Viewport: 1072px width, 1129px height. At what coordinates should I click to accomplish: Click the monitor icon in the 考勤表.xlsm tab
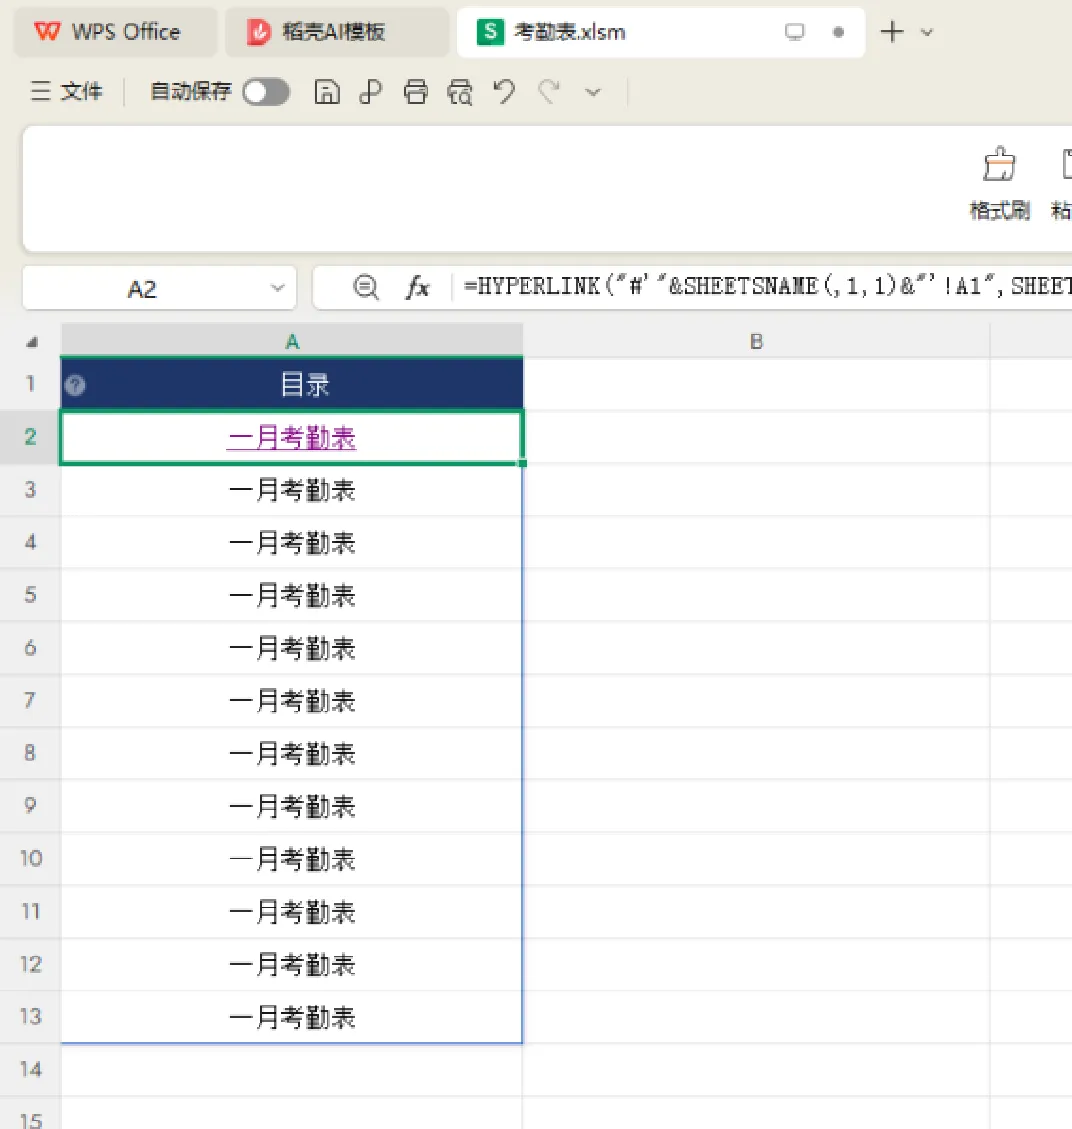pos(794,32)
